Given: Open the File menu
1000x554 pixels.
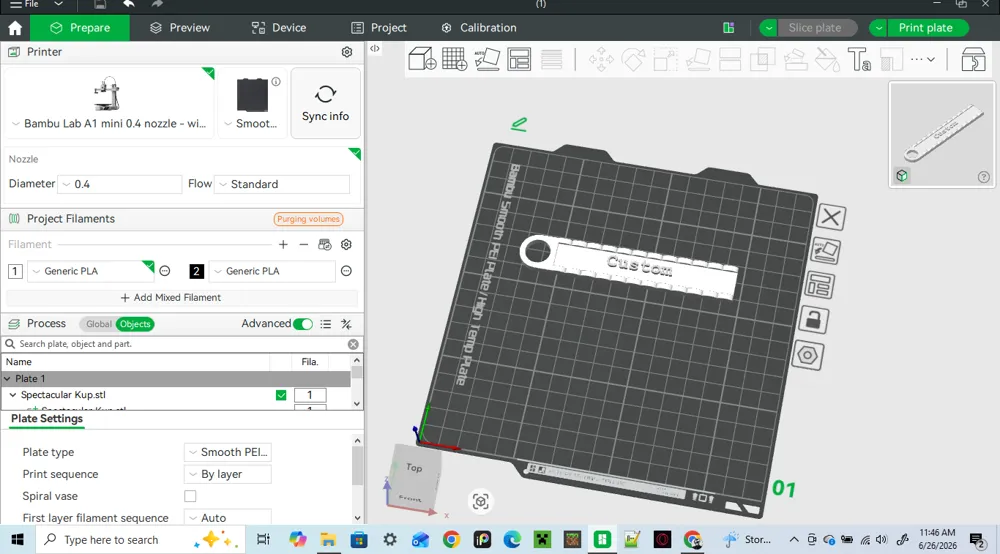Looking at the screenshot, I should 24,4.
